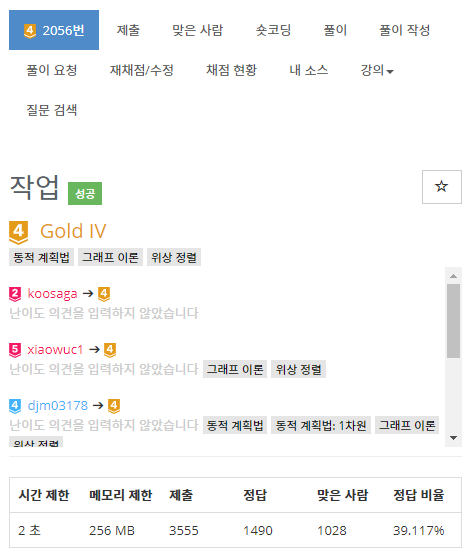Image resolution: width=474 pixels, height=558 pixels.
Task: Click xiaowuc1's red tier 5 badge icon
Action: coord(15,350)
